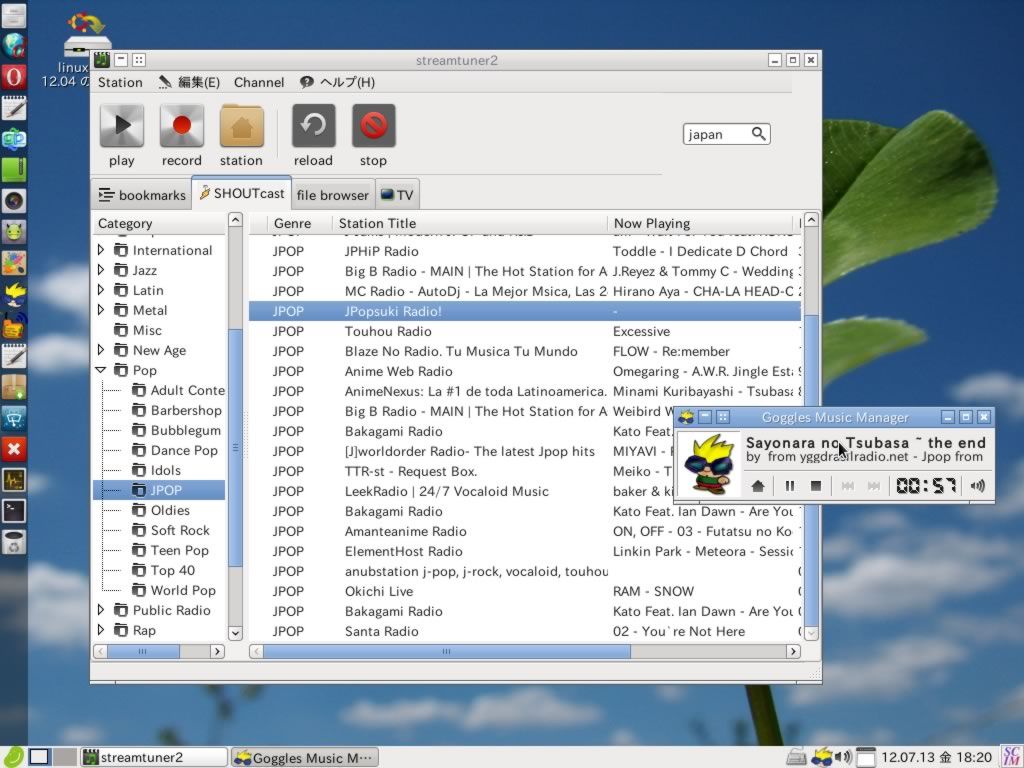
Task: Click the Opera icon in the dock
Action: click(x=14, y=76)
